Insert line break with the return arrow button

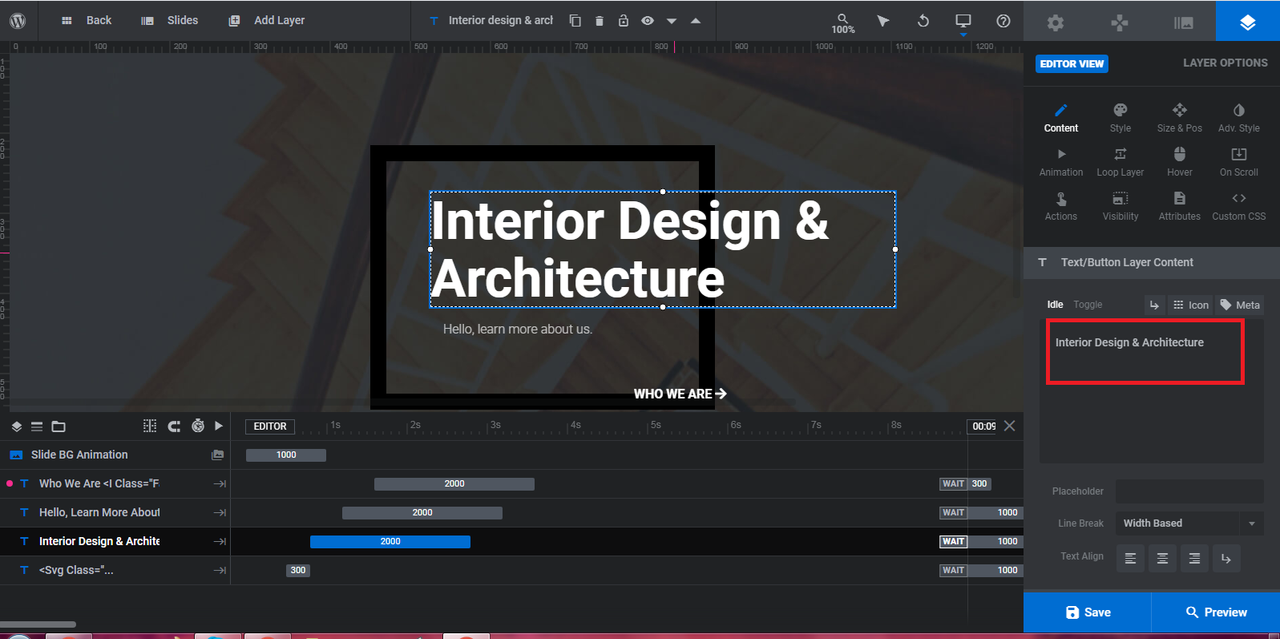(1154, 305)
